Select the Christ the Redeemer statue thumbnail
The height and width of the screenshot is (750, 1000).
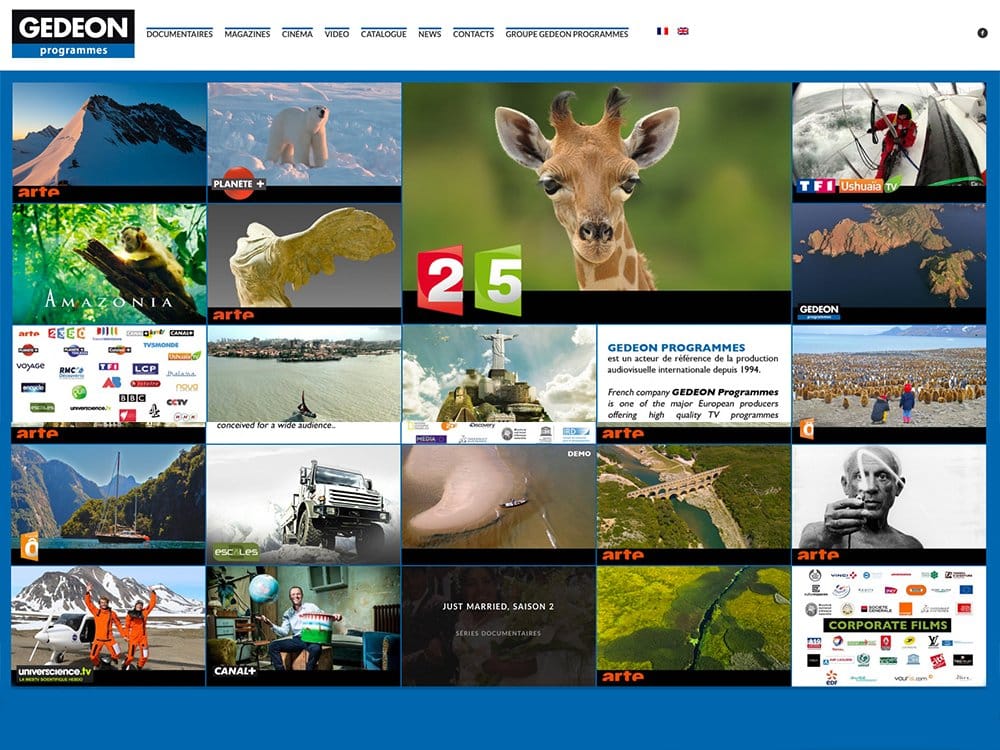(498, 383)
